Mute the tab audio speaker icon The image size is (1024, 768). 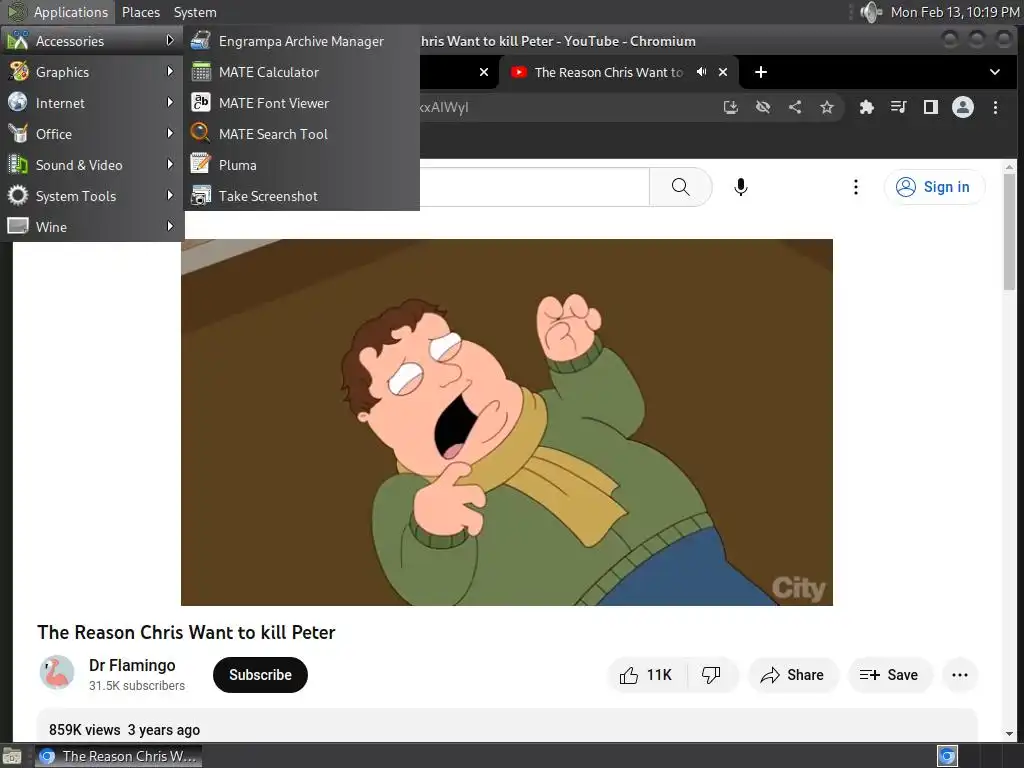pyautogui.click(x=701, y=72)
